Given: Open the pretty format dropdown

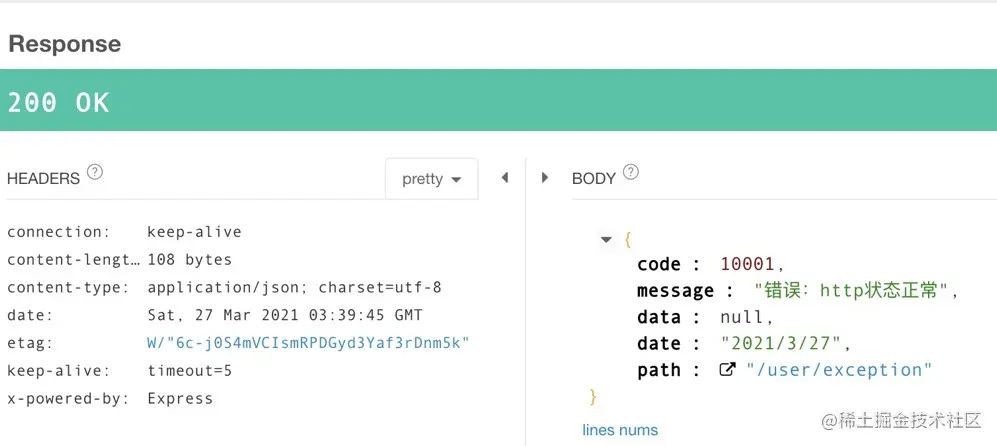Looking at the screenshot, I should 431,179.
